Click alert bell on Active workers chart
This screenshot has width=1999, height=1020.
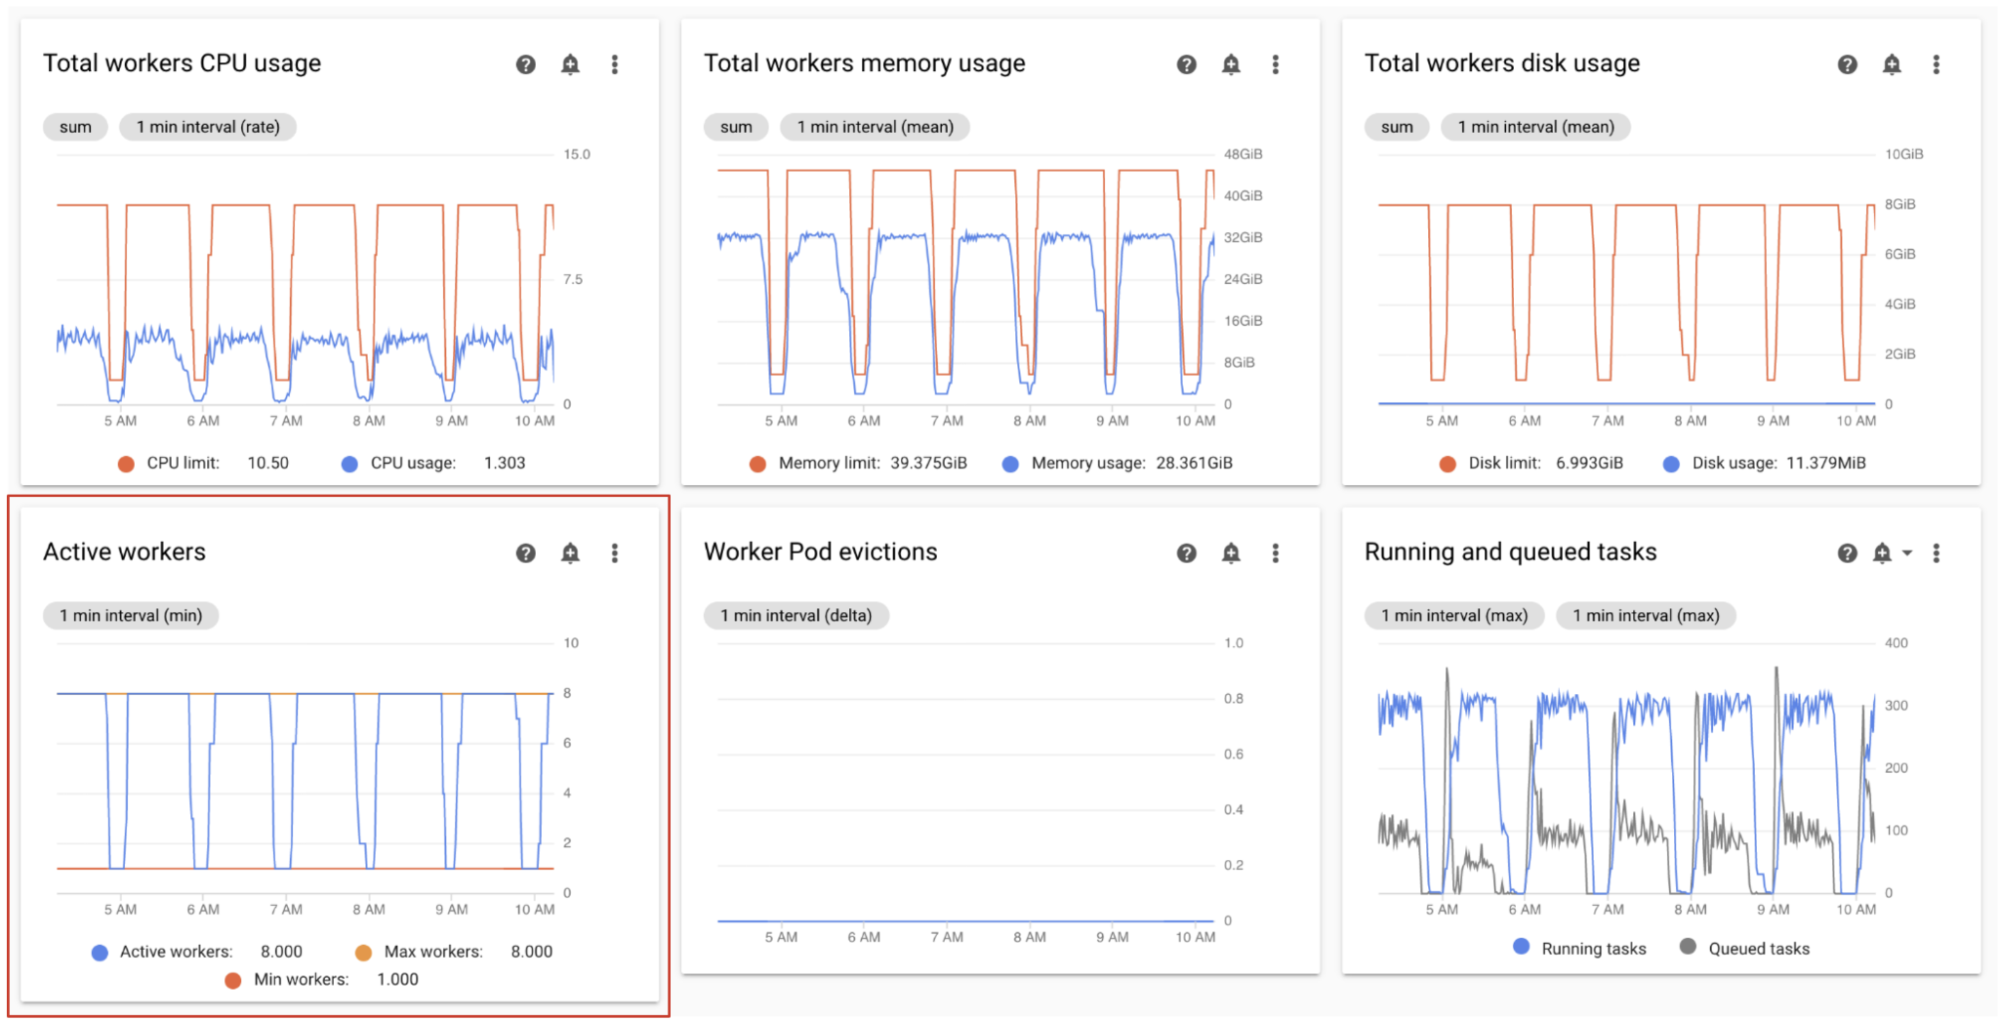570,553
